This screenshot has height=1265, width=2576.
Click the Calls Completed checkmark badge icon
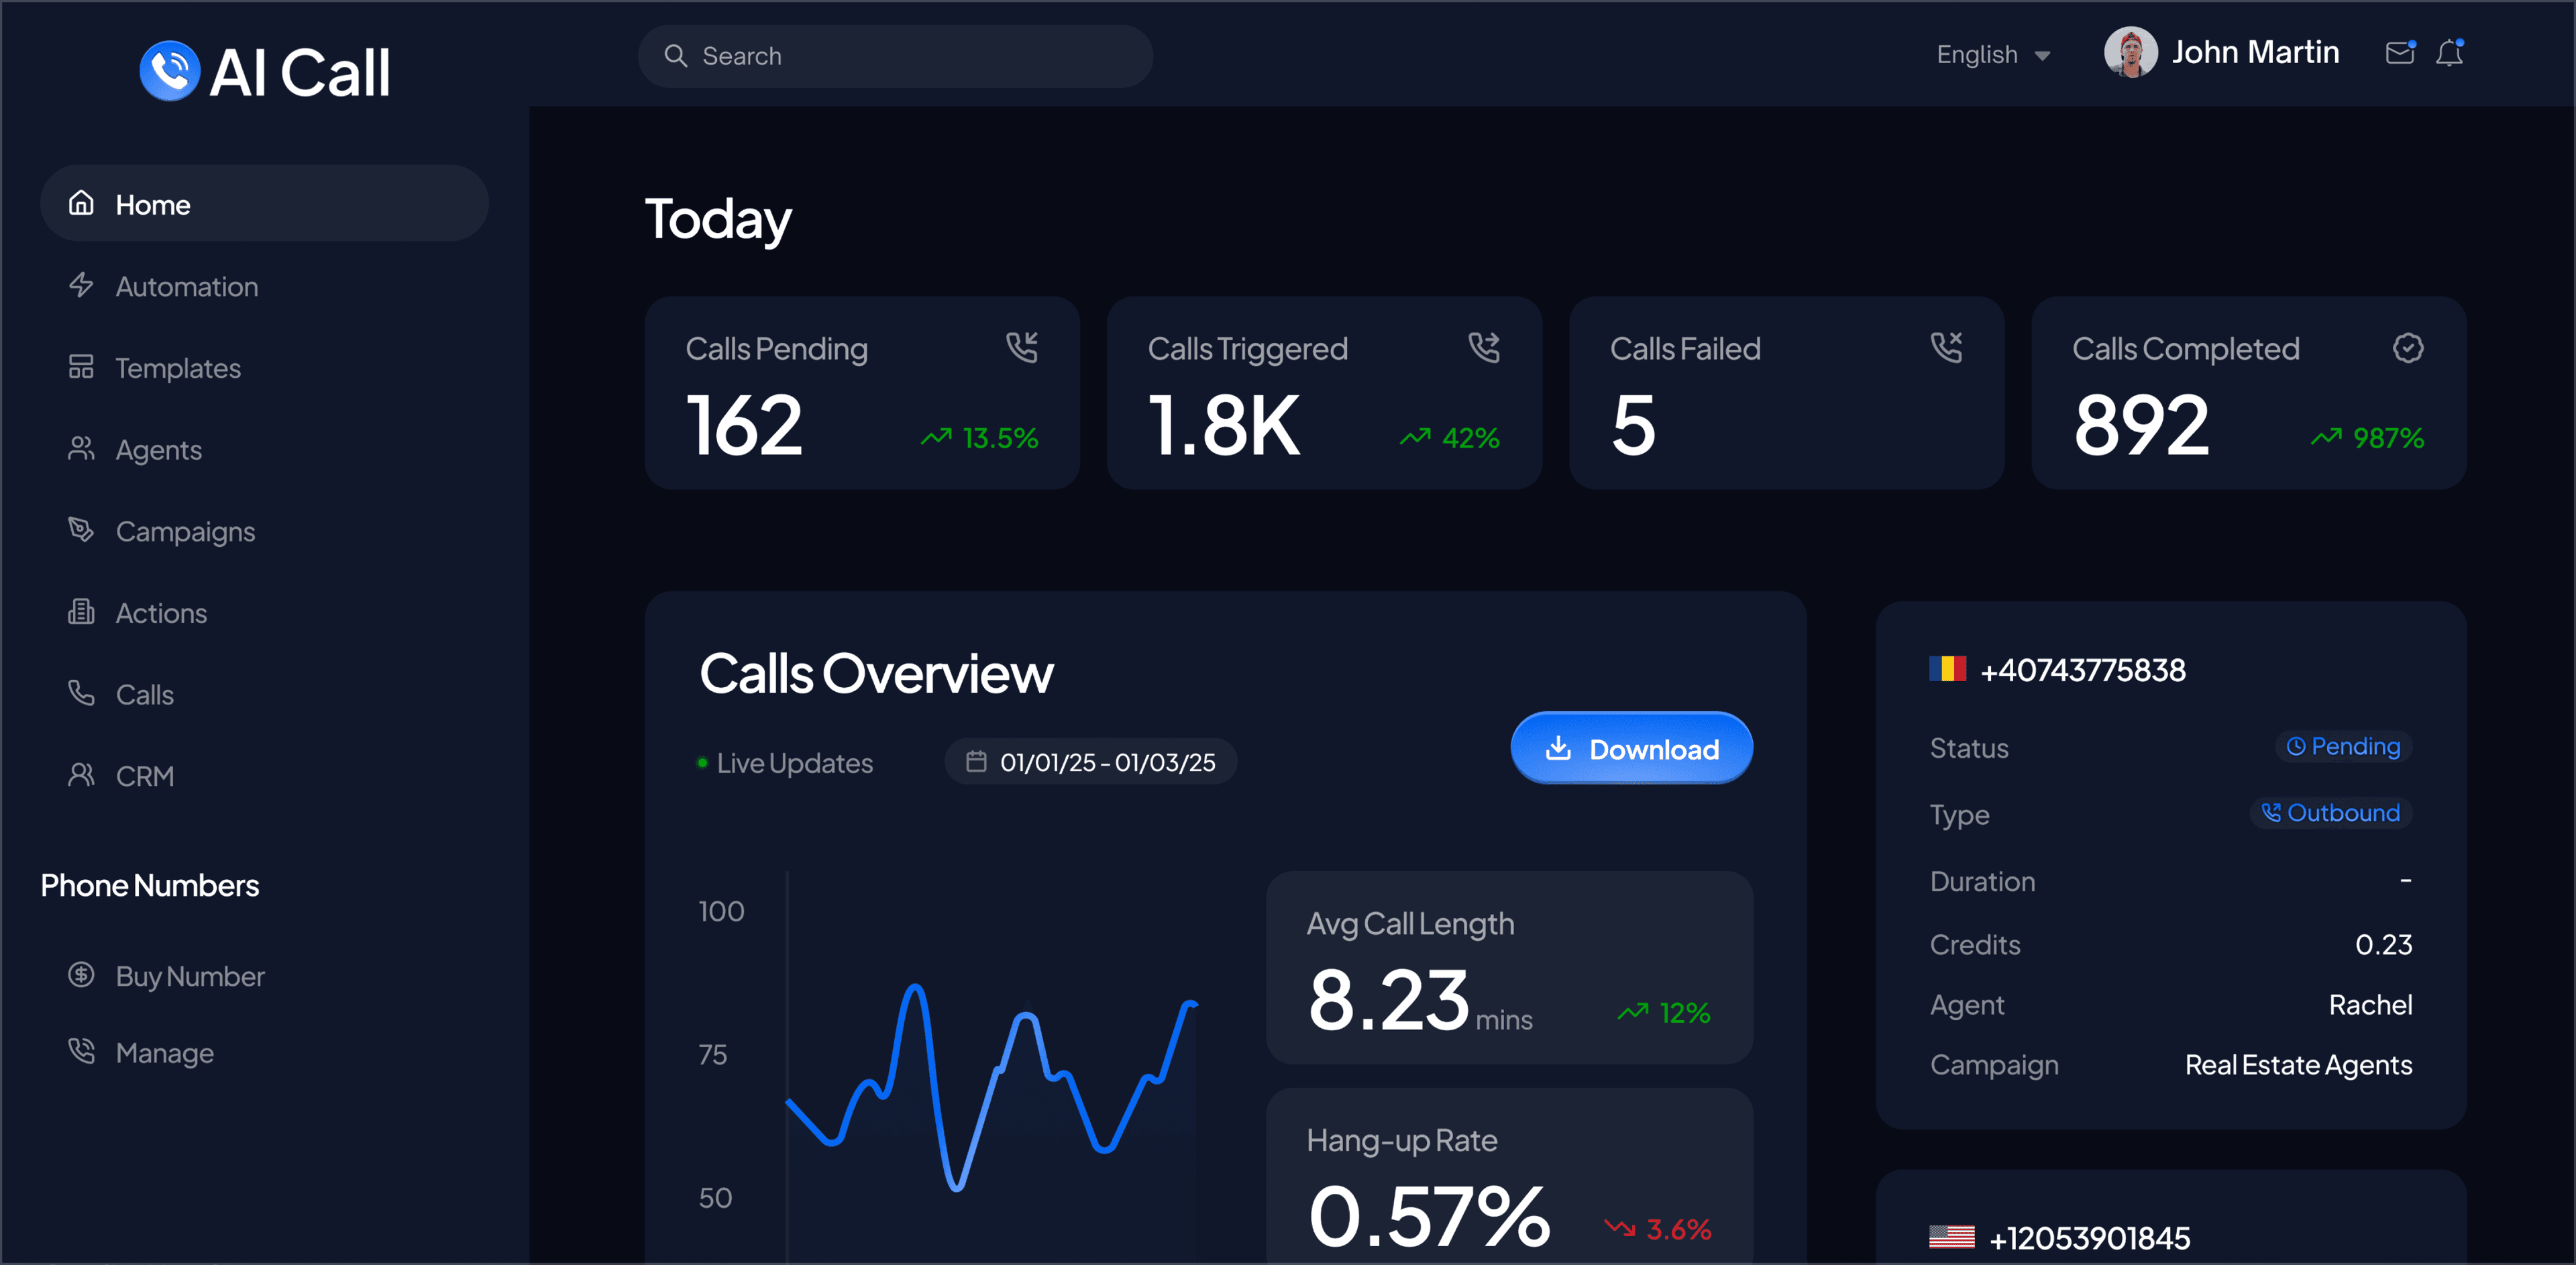(x=2408, y=347)
